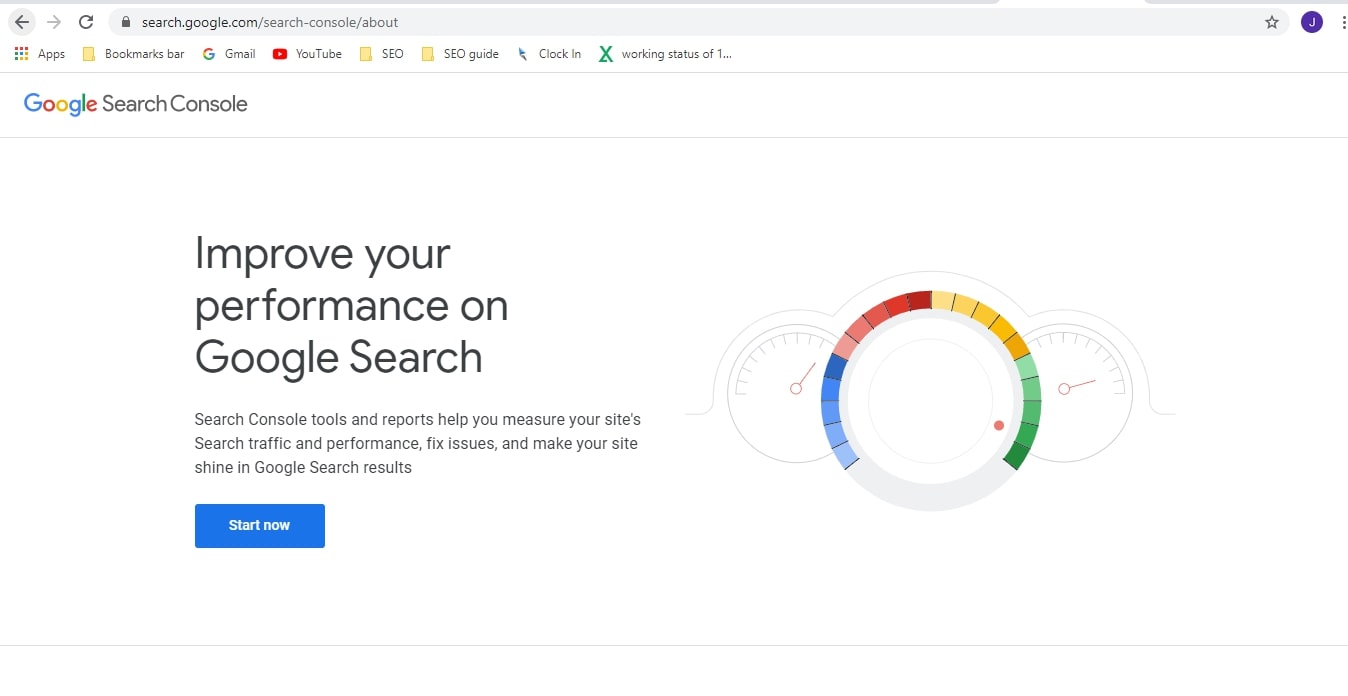1348x696 pixels.
Task: Expand the SEO guide bookmarks folder
Action: click(x=460, y=54)
